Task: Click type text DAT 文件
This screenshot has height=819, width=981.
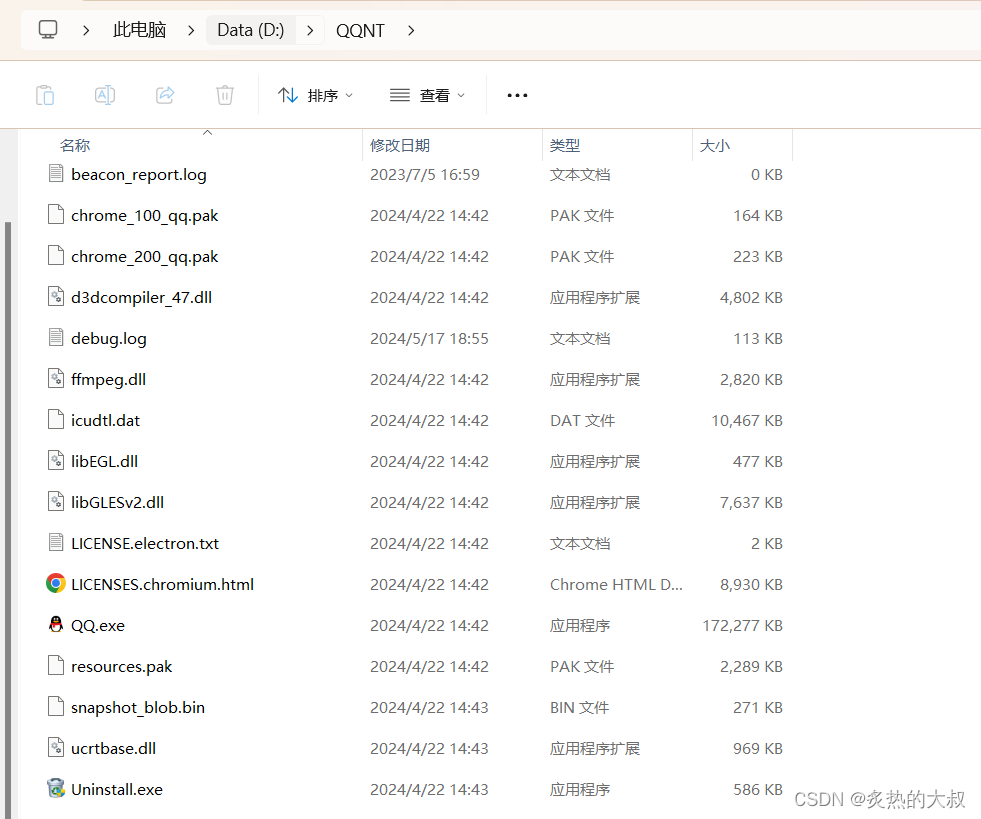Action: coord(582,420)
